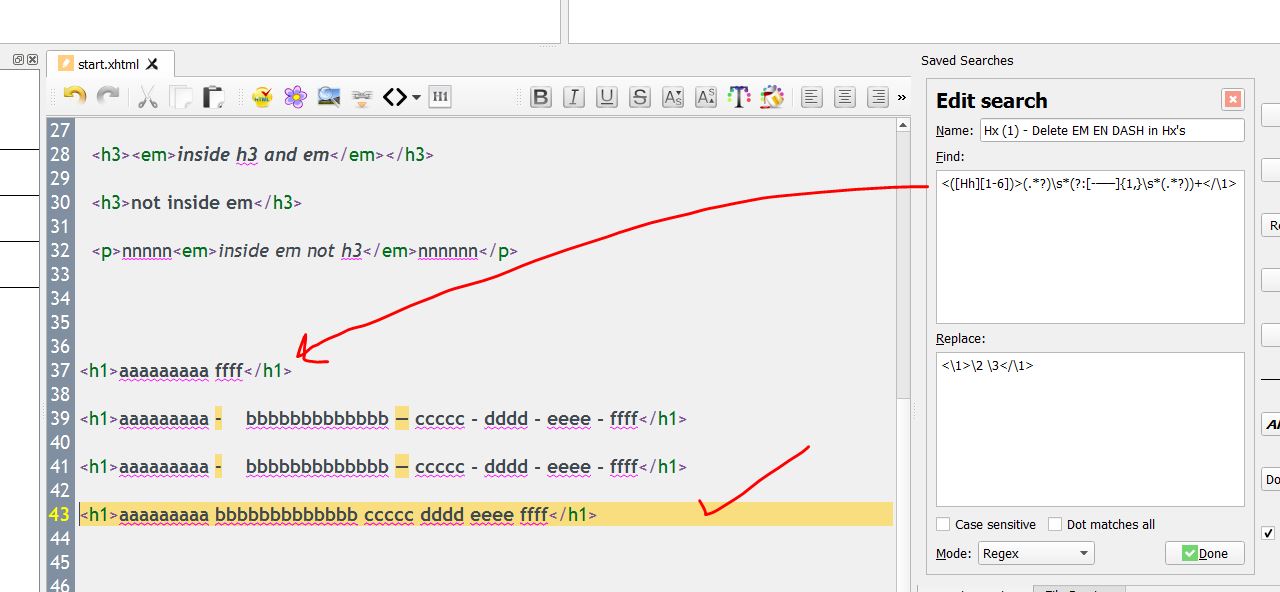The image size is (1280, 592).
Task: Insert an image via toolbar icon
Action: (x=328, y=97)
